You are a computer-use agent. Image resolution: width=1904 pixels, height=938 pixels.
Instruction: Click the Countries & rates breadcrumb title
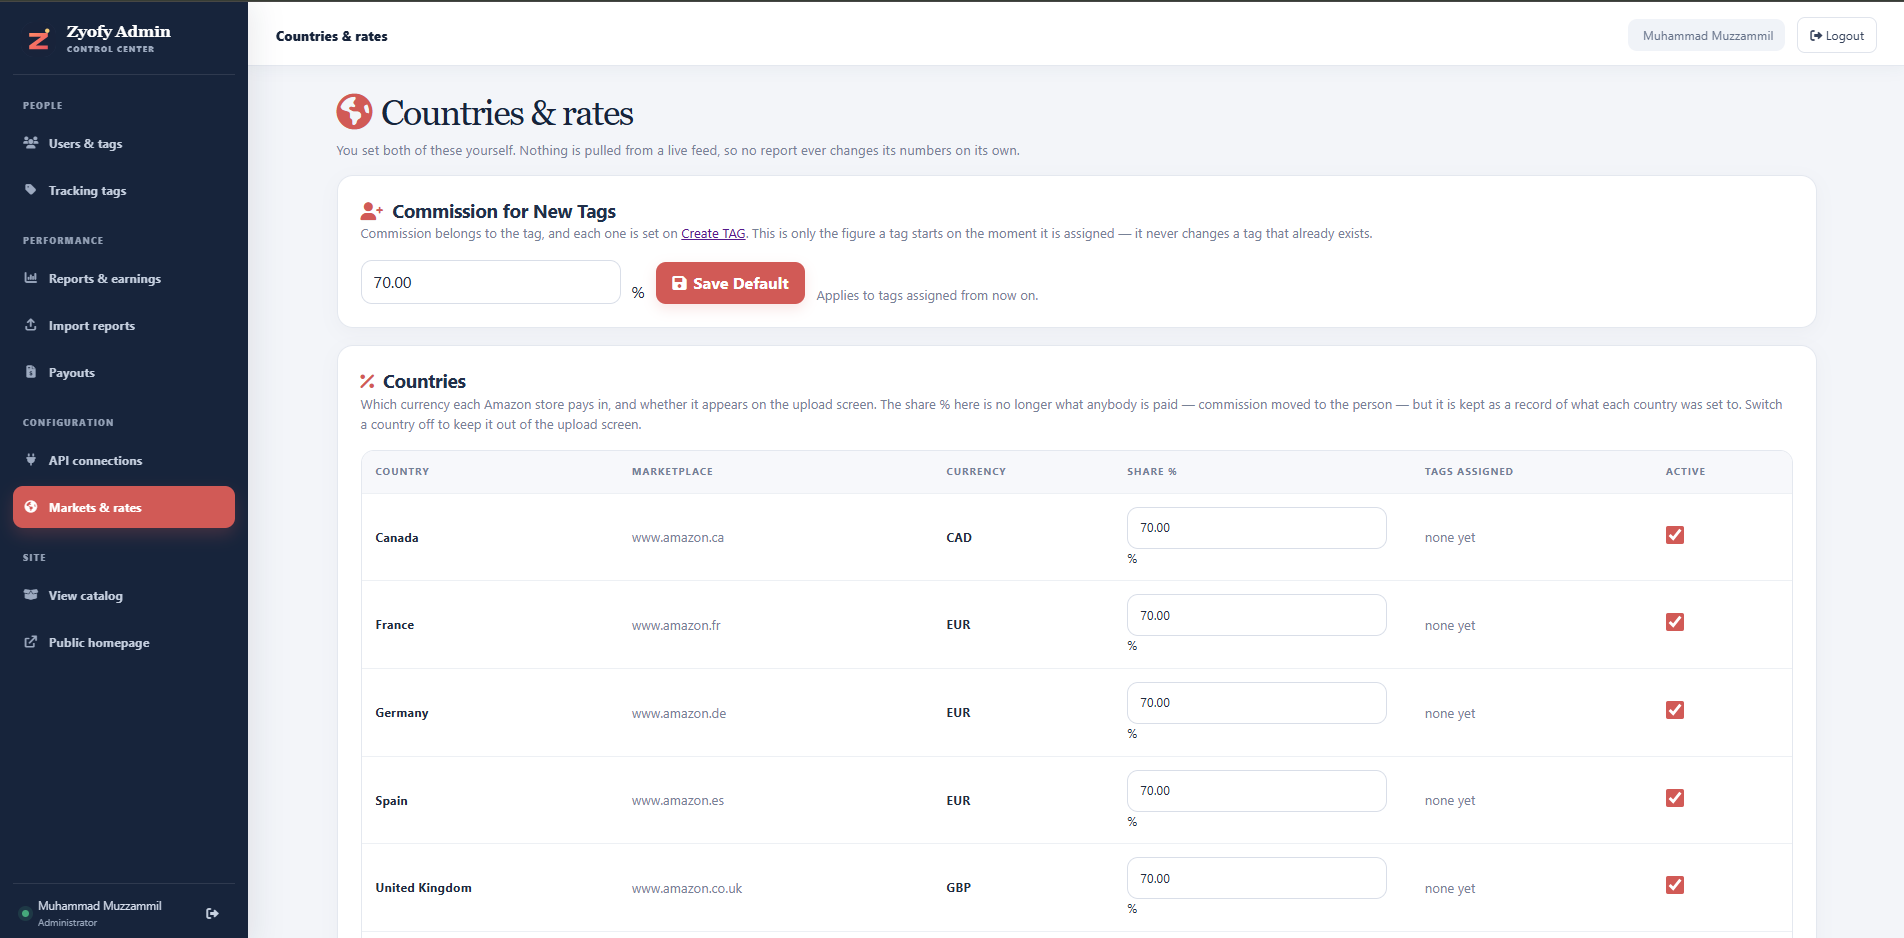[x=332, y=36]
